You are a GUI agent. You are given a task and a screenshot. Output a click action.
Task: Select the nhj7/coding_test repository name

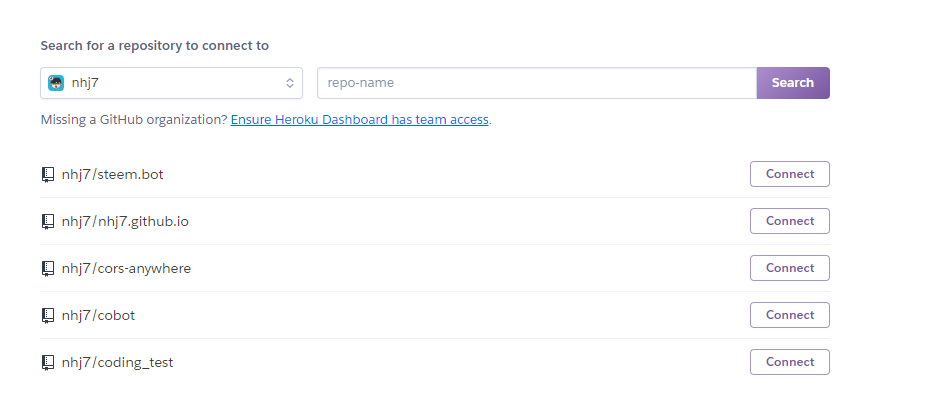click(117, 362)
